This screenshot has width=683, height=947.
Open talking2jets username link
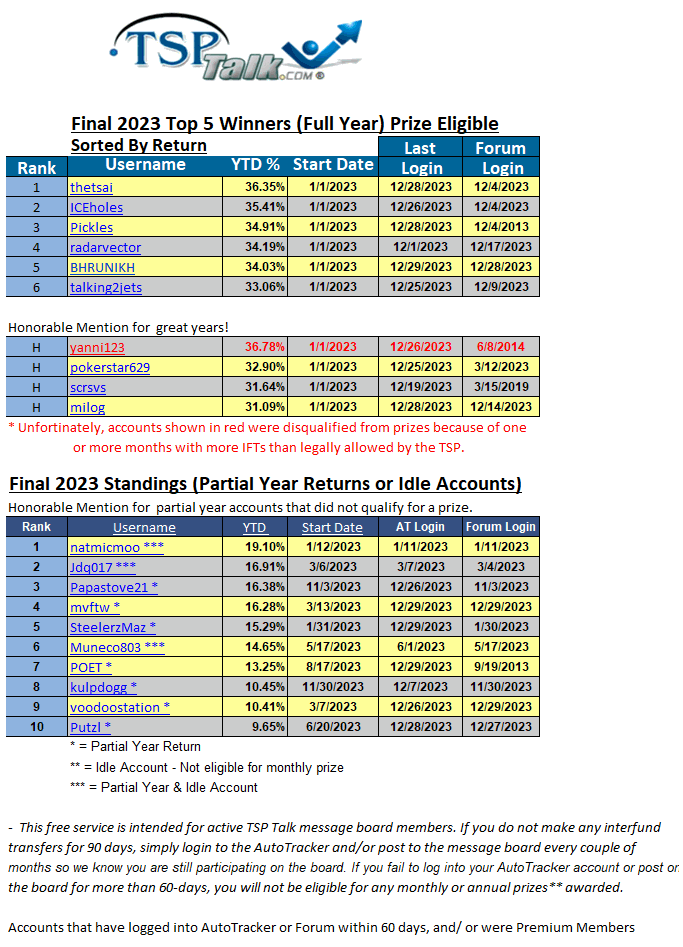point(105,287)
